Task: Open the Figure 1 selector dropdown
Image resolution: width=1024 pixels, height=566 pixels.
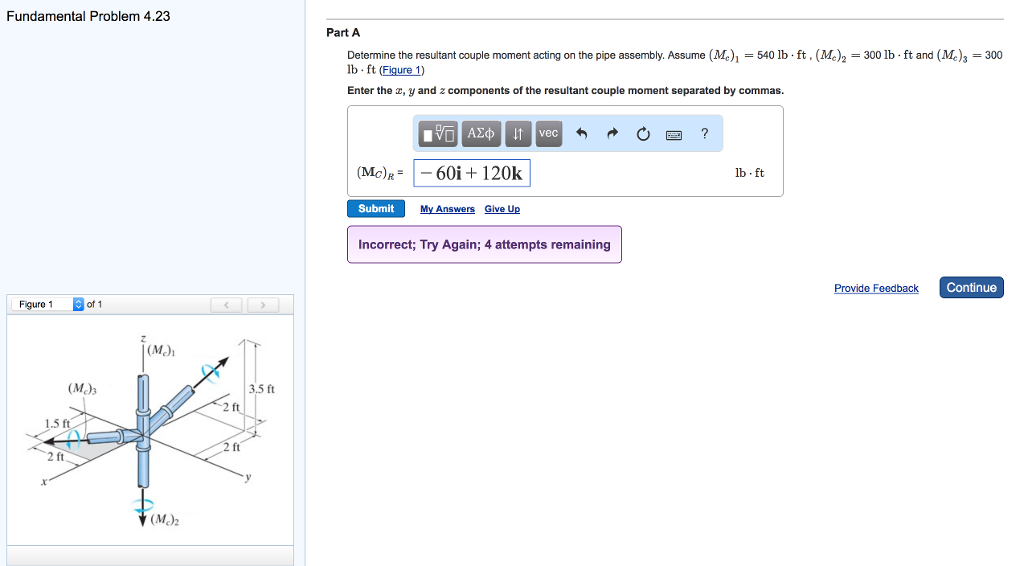Action: (x=48, y=304)
